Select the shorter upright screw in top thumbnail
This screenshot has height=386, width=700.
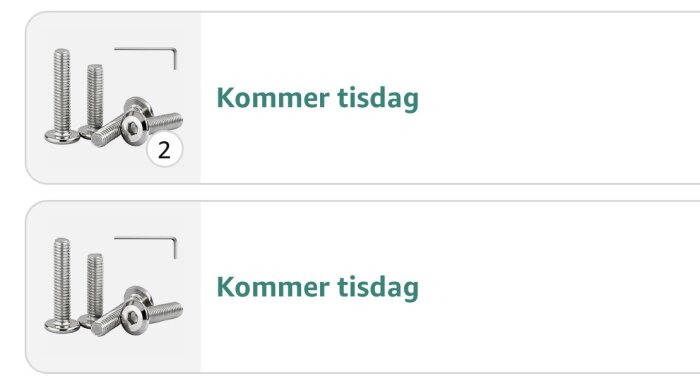pos(94,100)
